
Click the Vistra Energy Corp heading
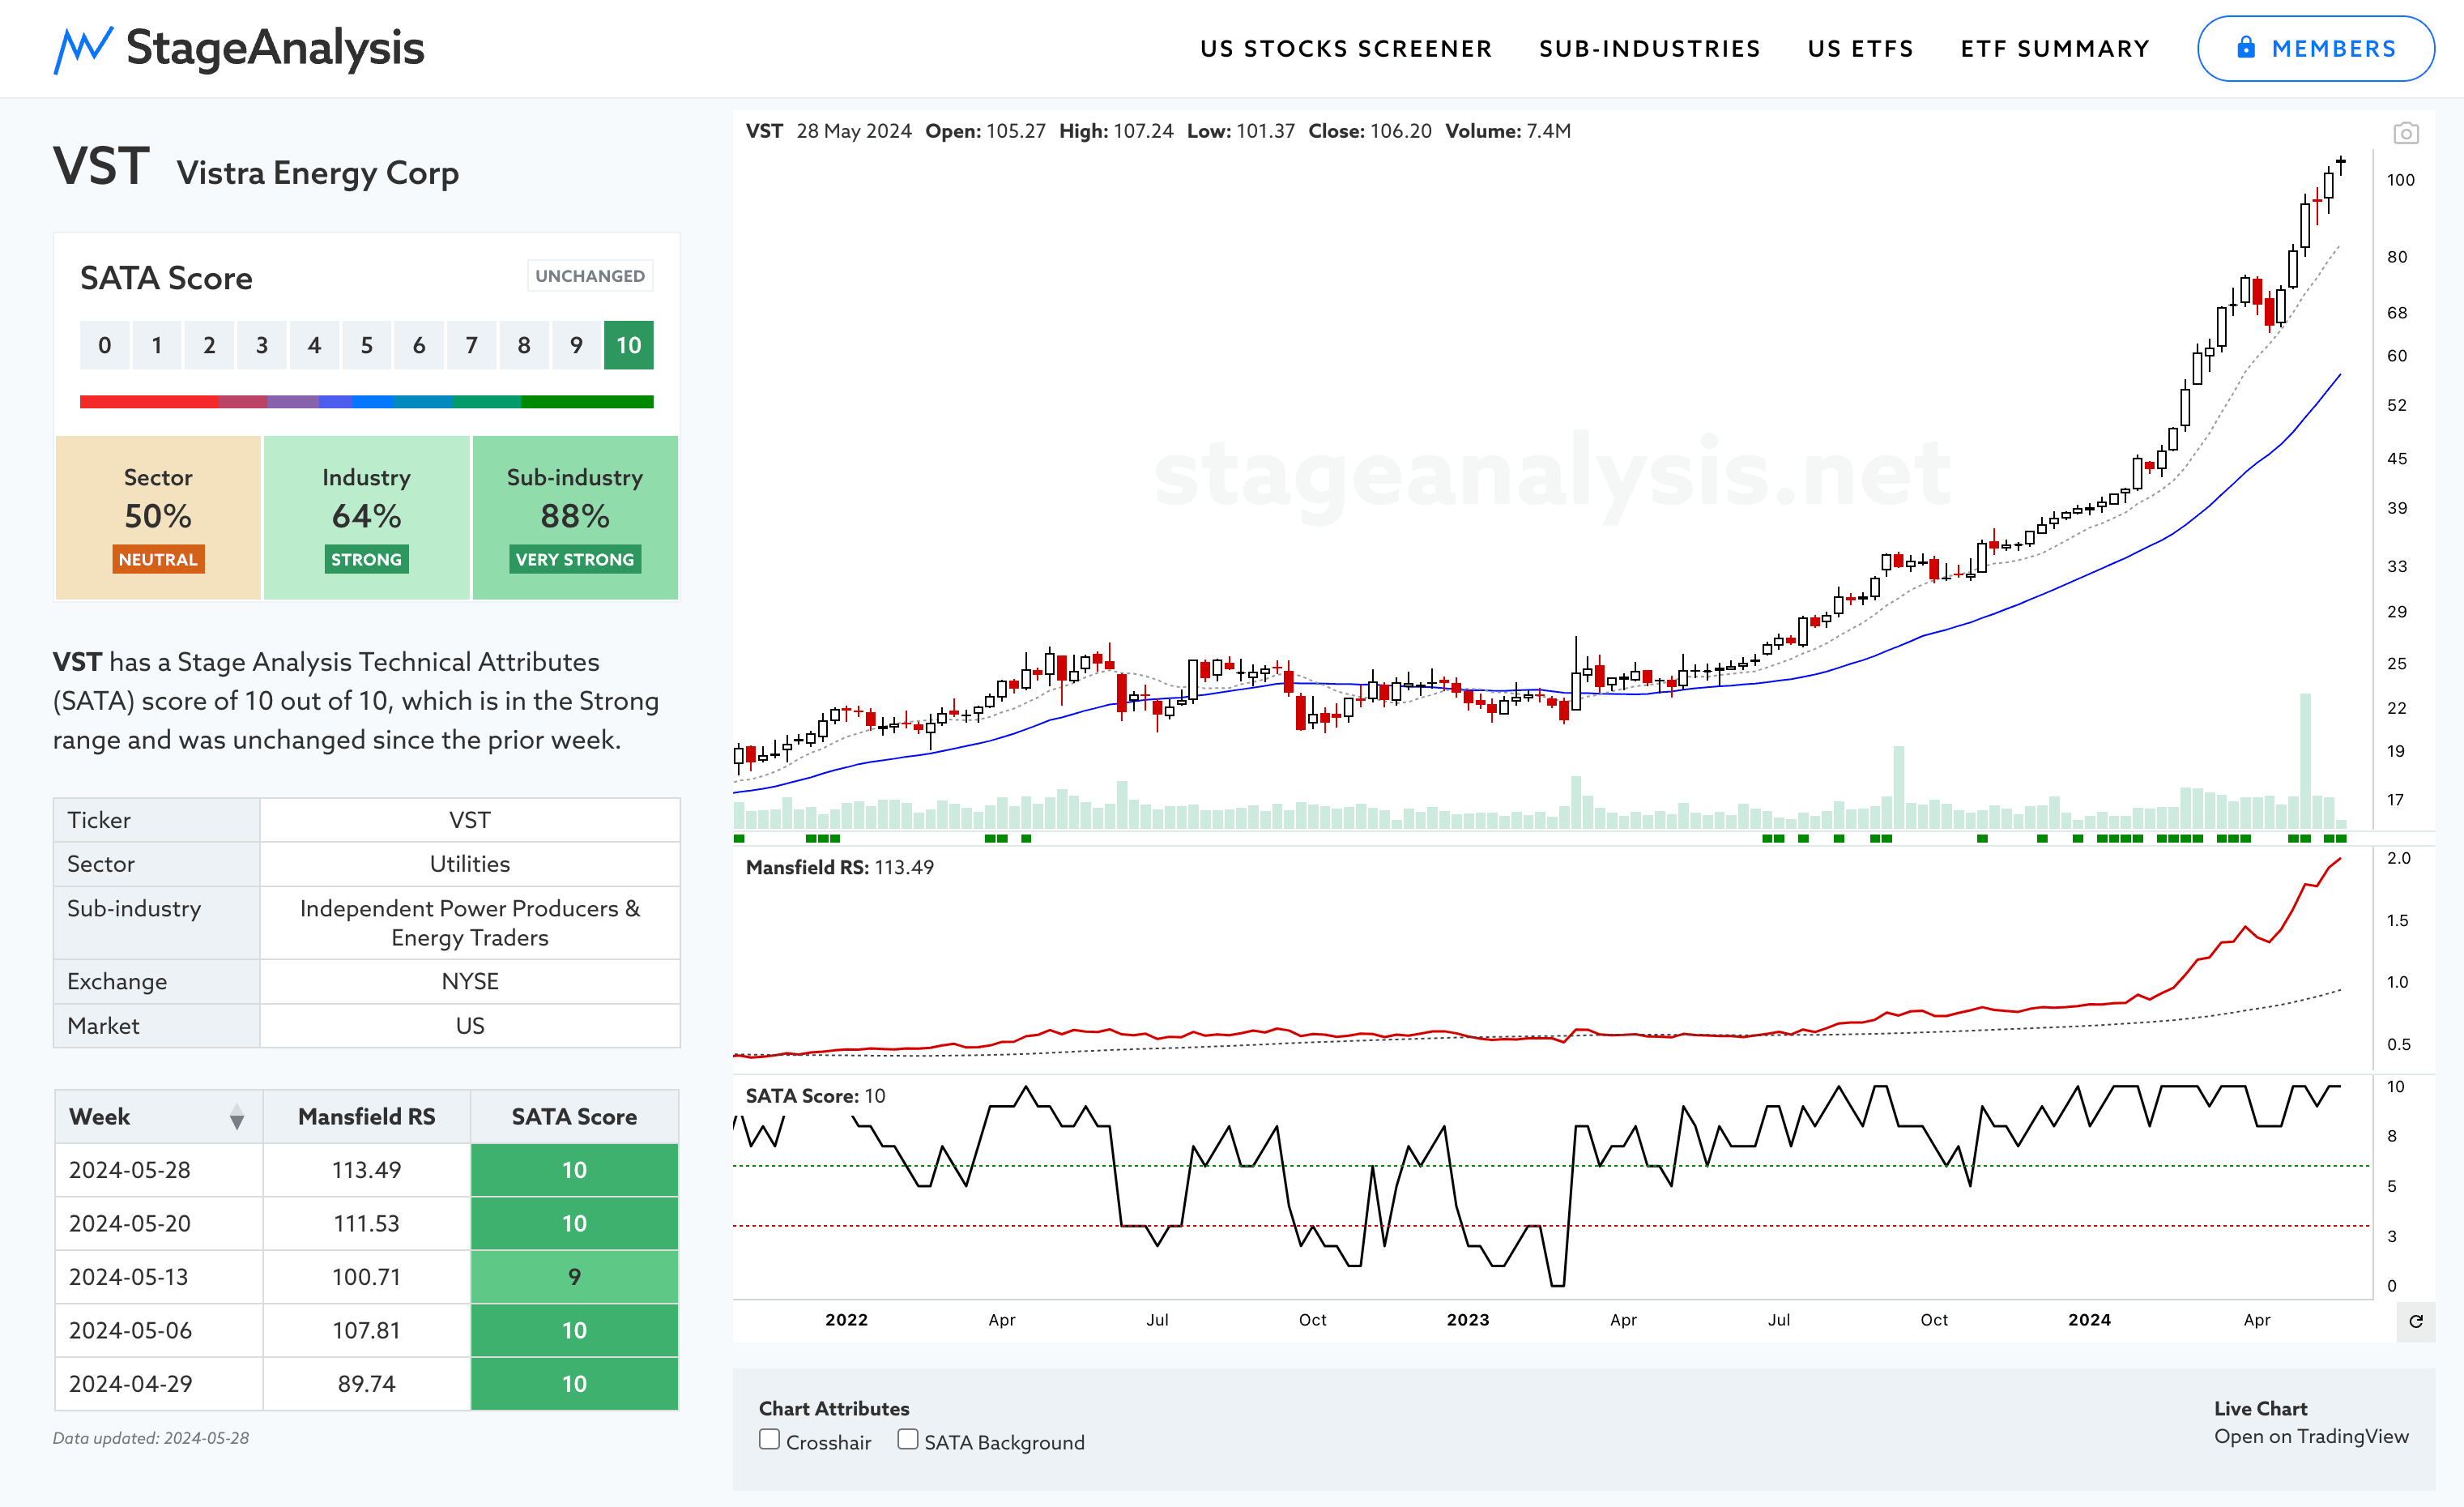tap(318, 173)
